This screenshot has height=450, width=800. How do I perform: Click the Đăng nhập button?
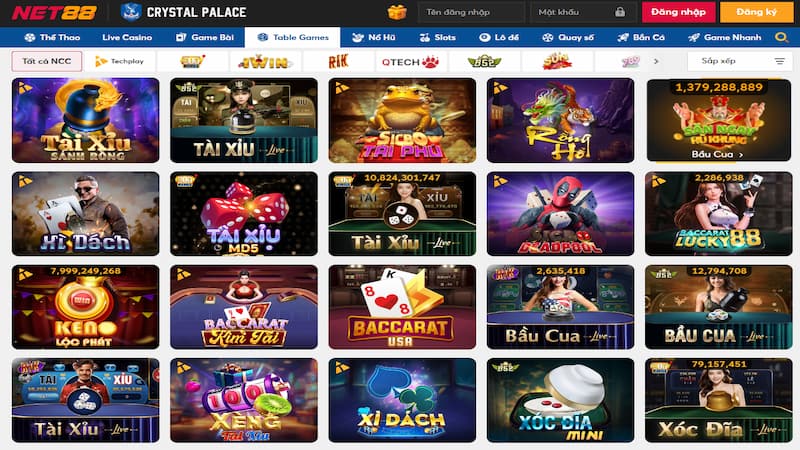(678, 12)
